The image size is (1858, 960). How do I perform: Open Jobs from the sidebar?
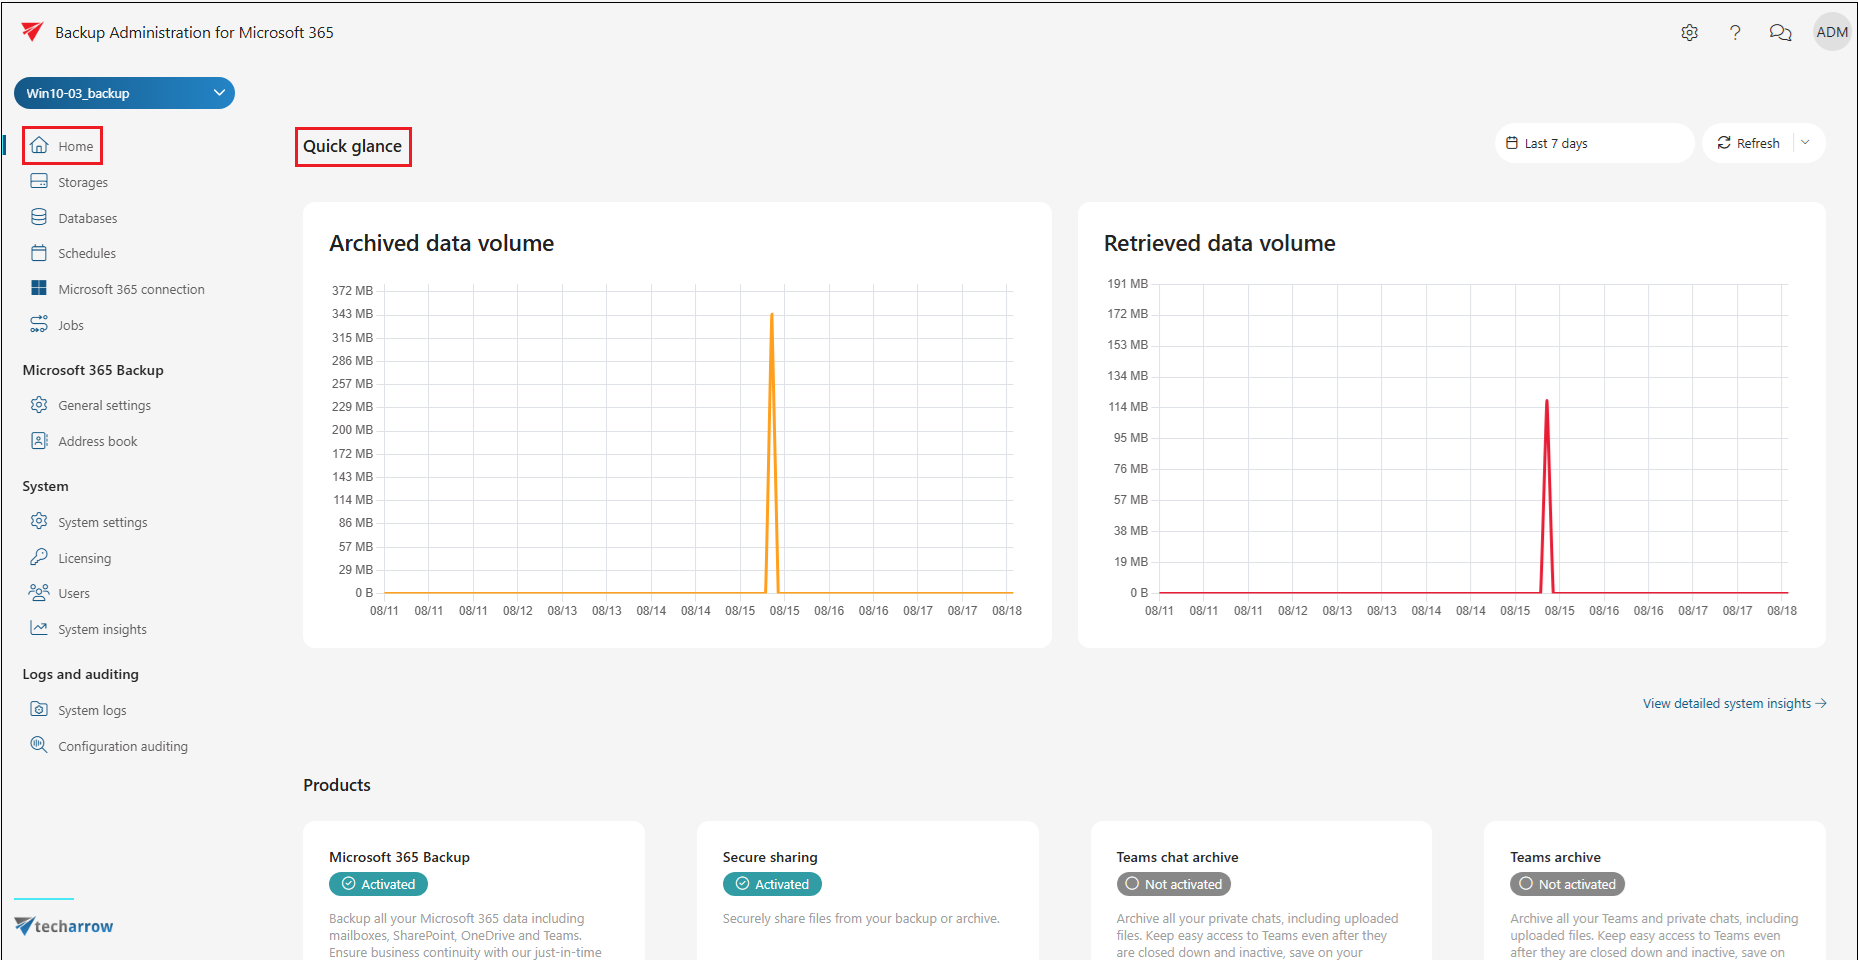pos(70,325)
